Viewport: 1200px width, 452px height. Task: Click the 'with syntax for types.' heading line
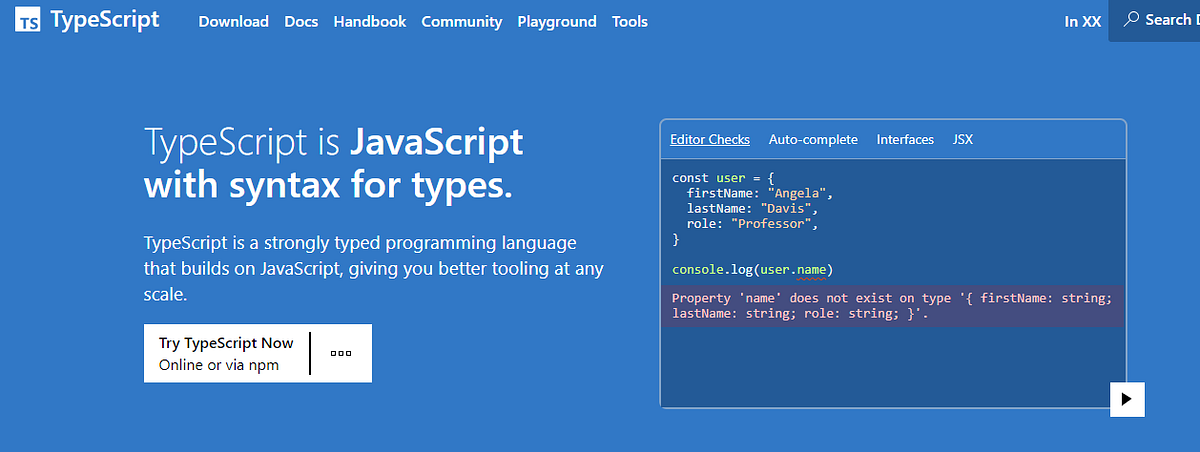(x=328, y=186)
